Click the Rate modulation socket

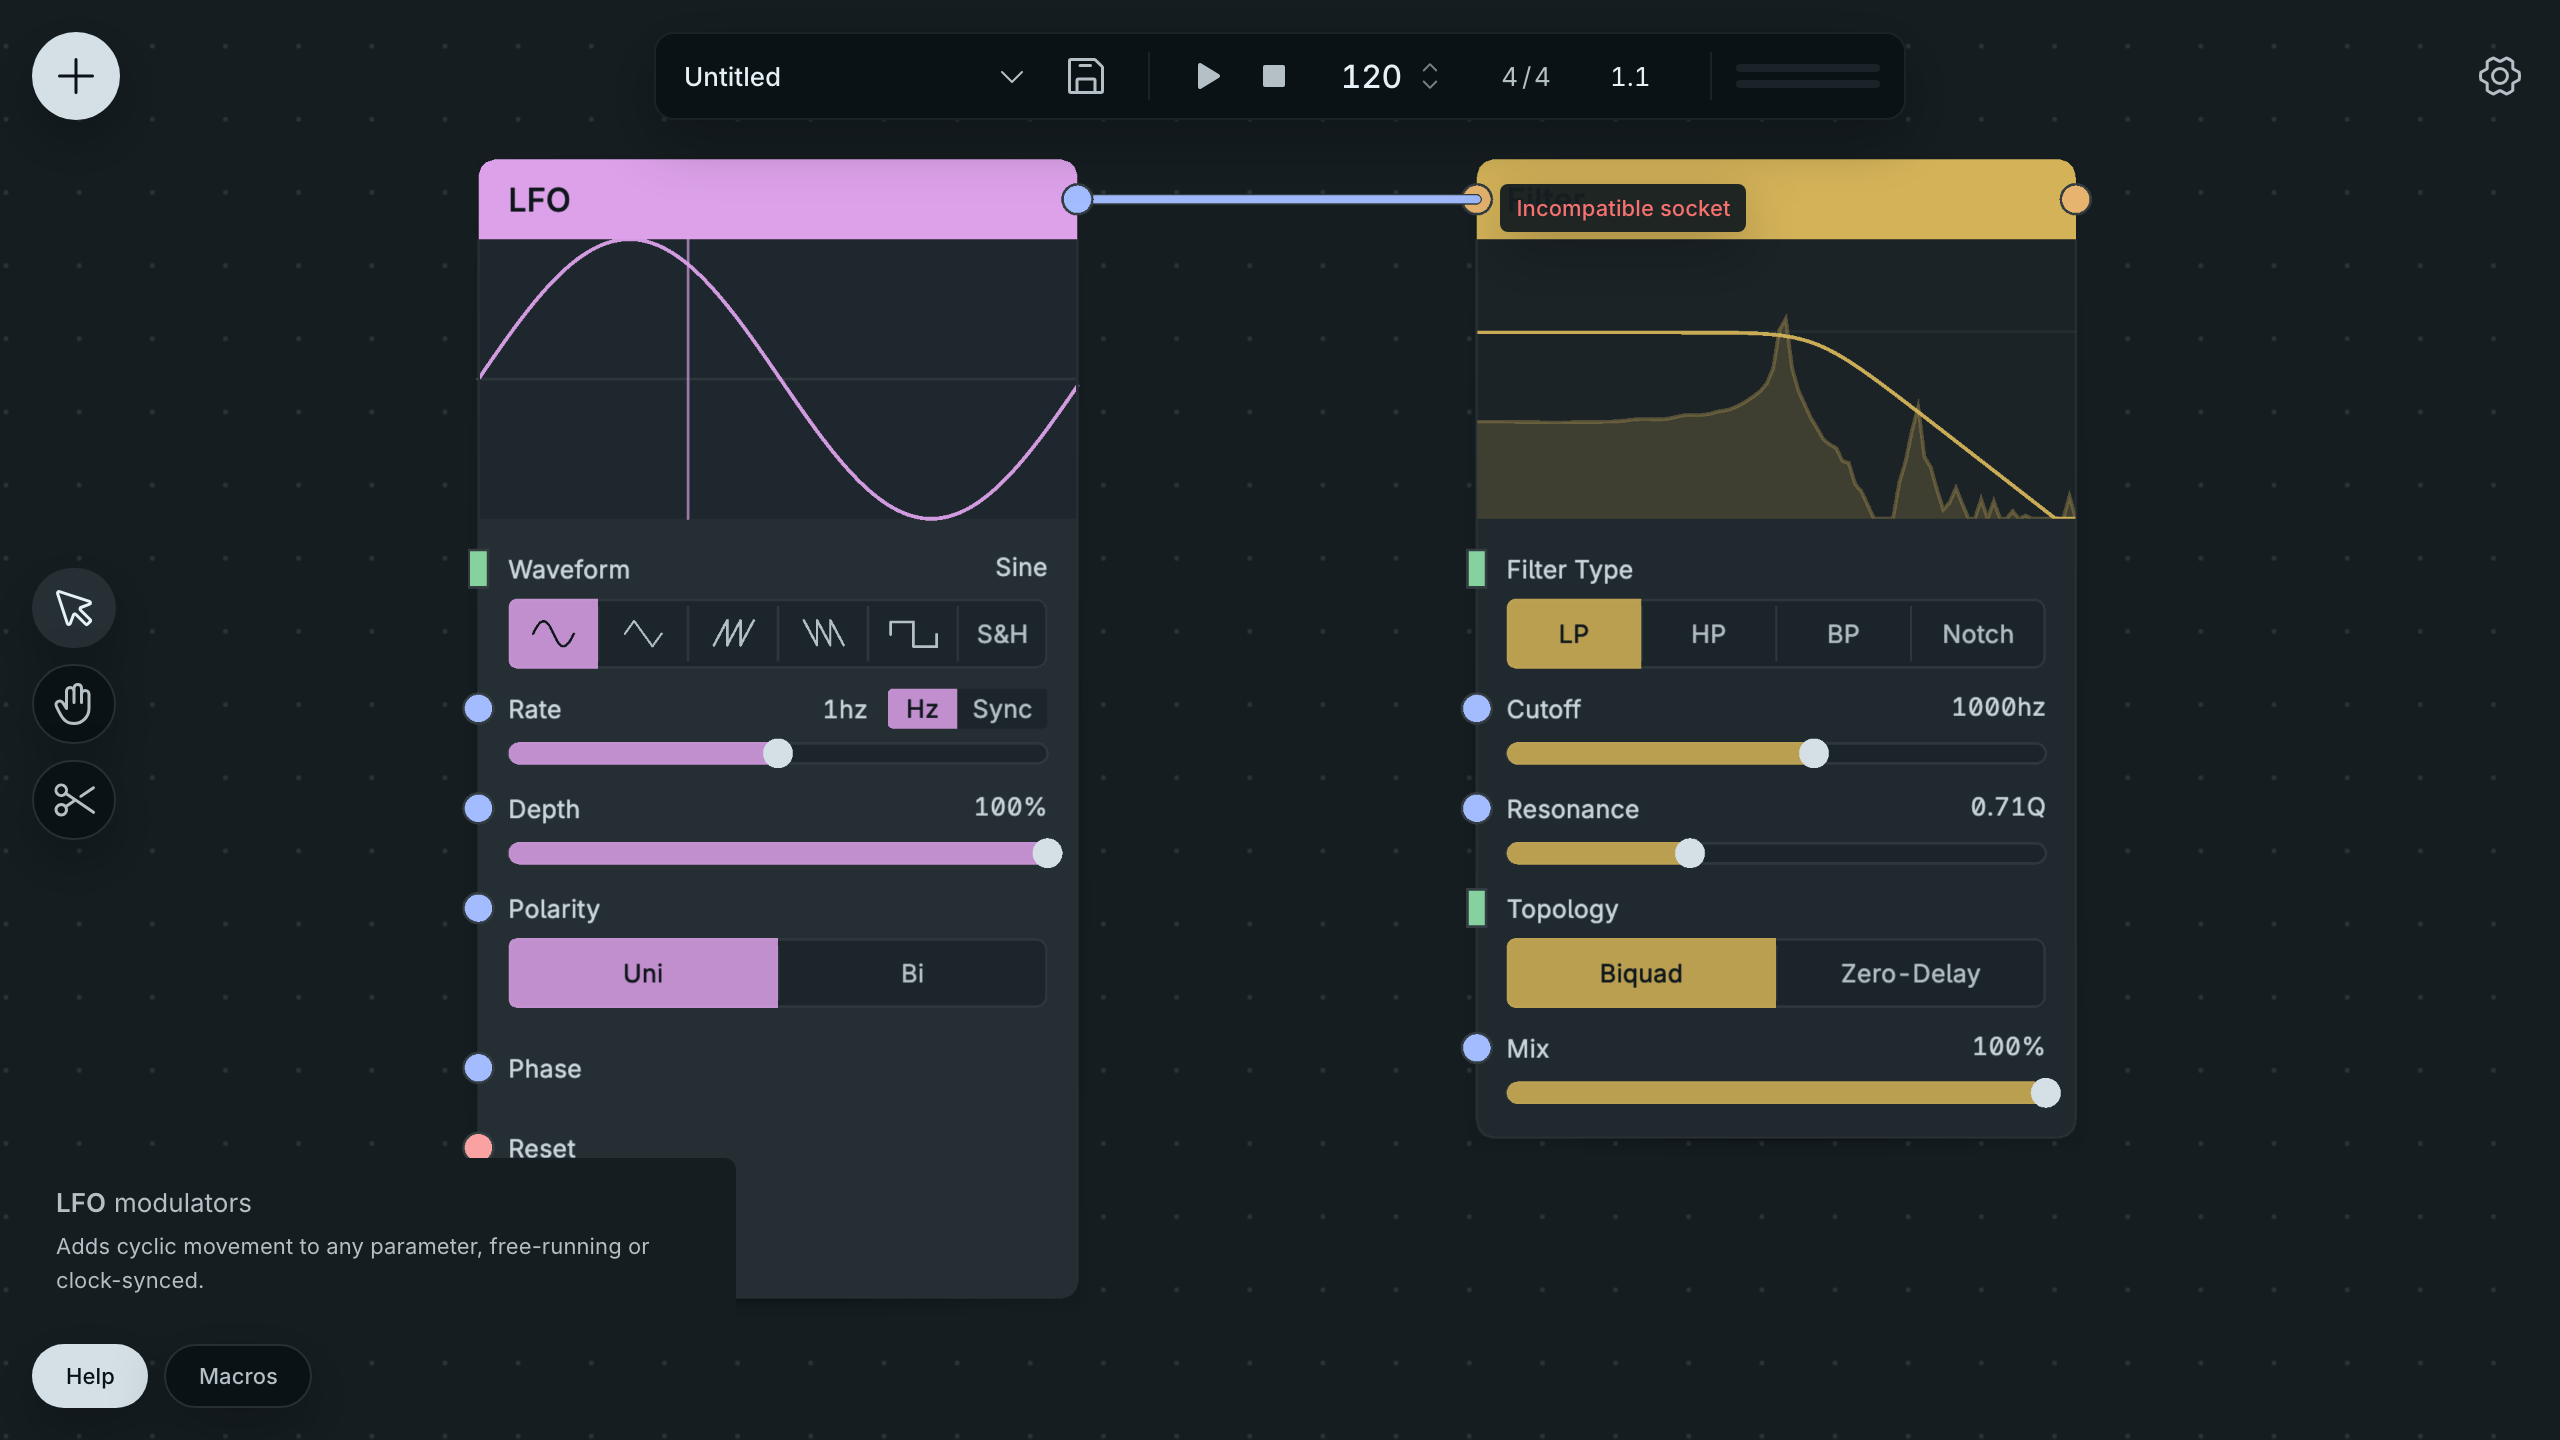(x=478, y=708)
